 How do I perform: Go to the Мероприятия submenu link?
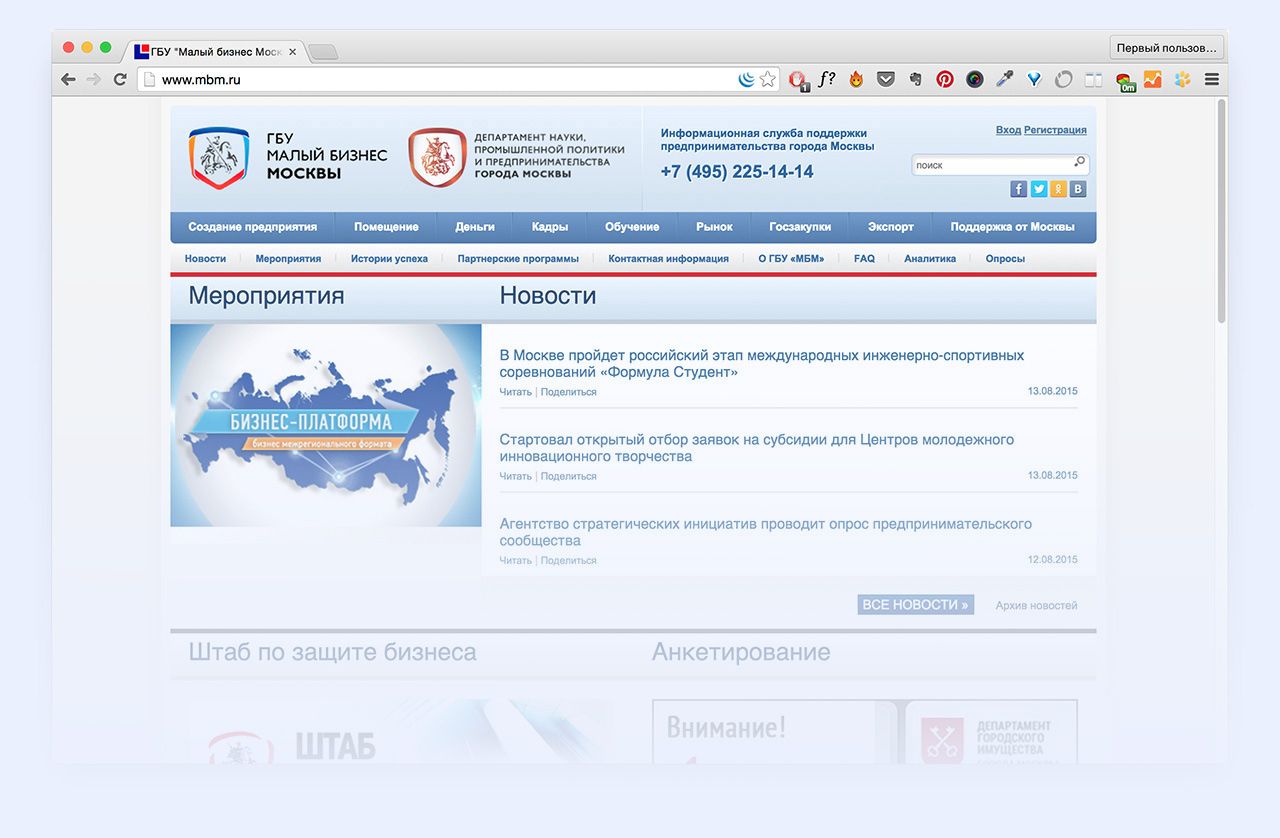click(x=288, y=258)
